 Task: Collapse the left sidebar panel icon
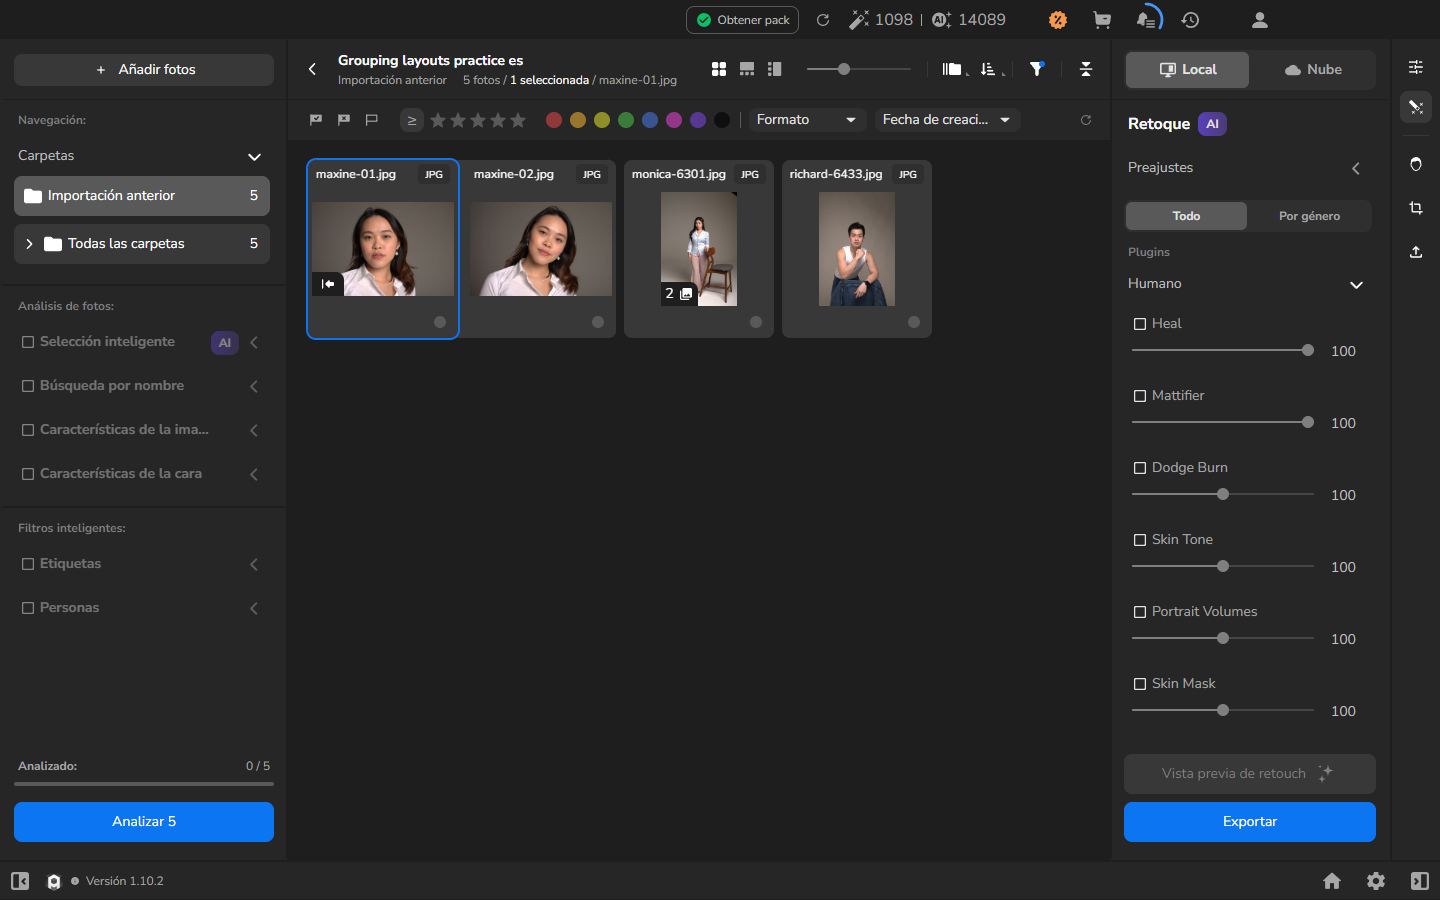20,881
